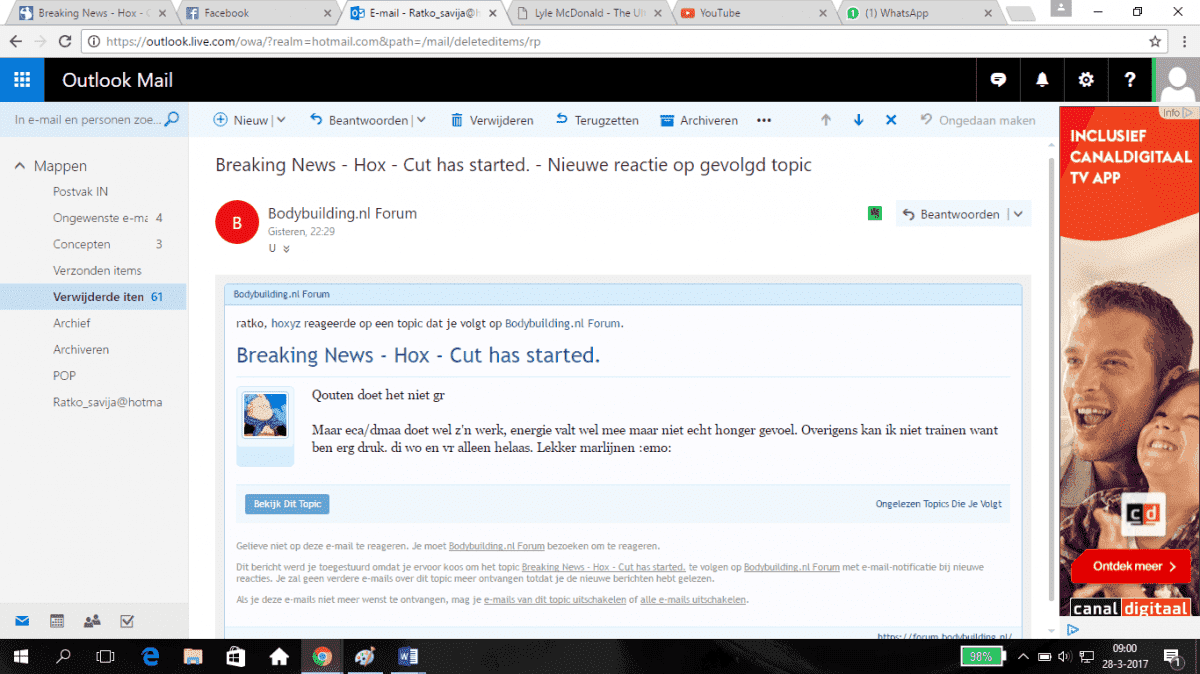This screenshot has width=1200, height=674.
Task: Click the Bekijk Dit Topic button
Action: 287,504
